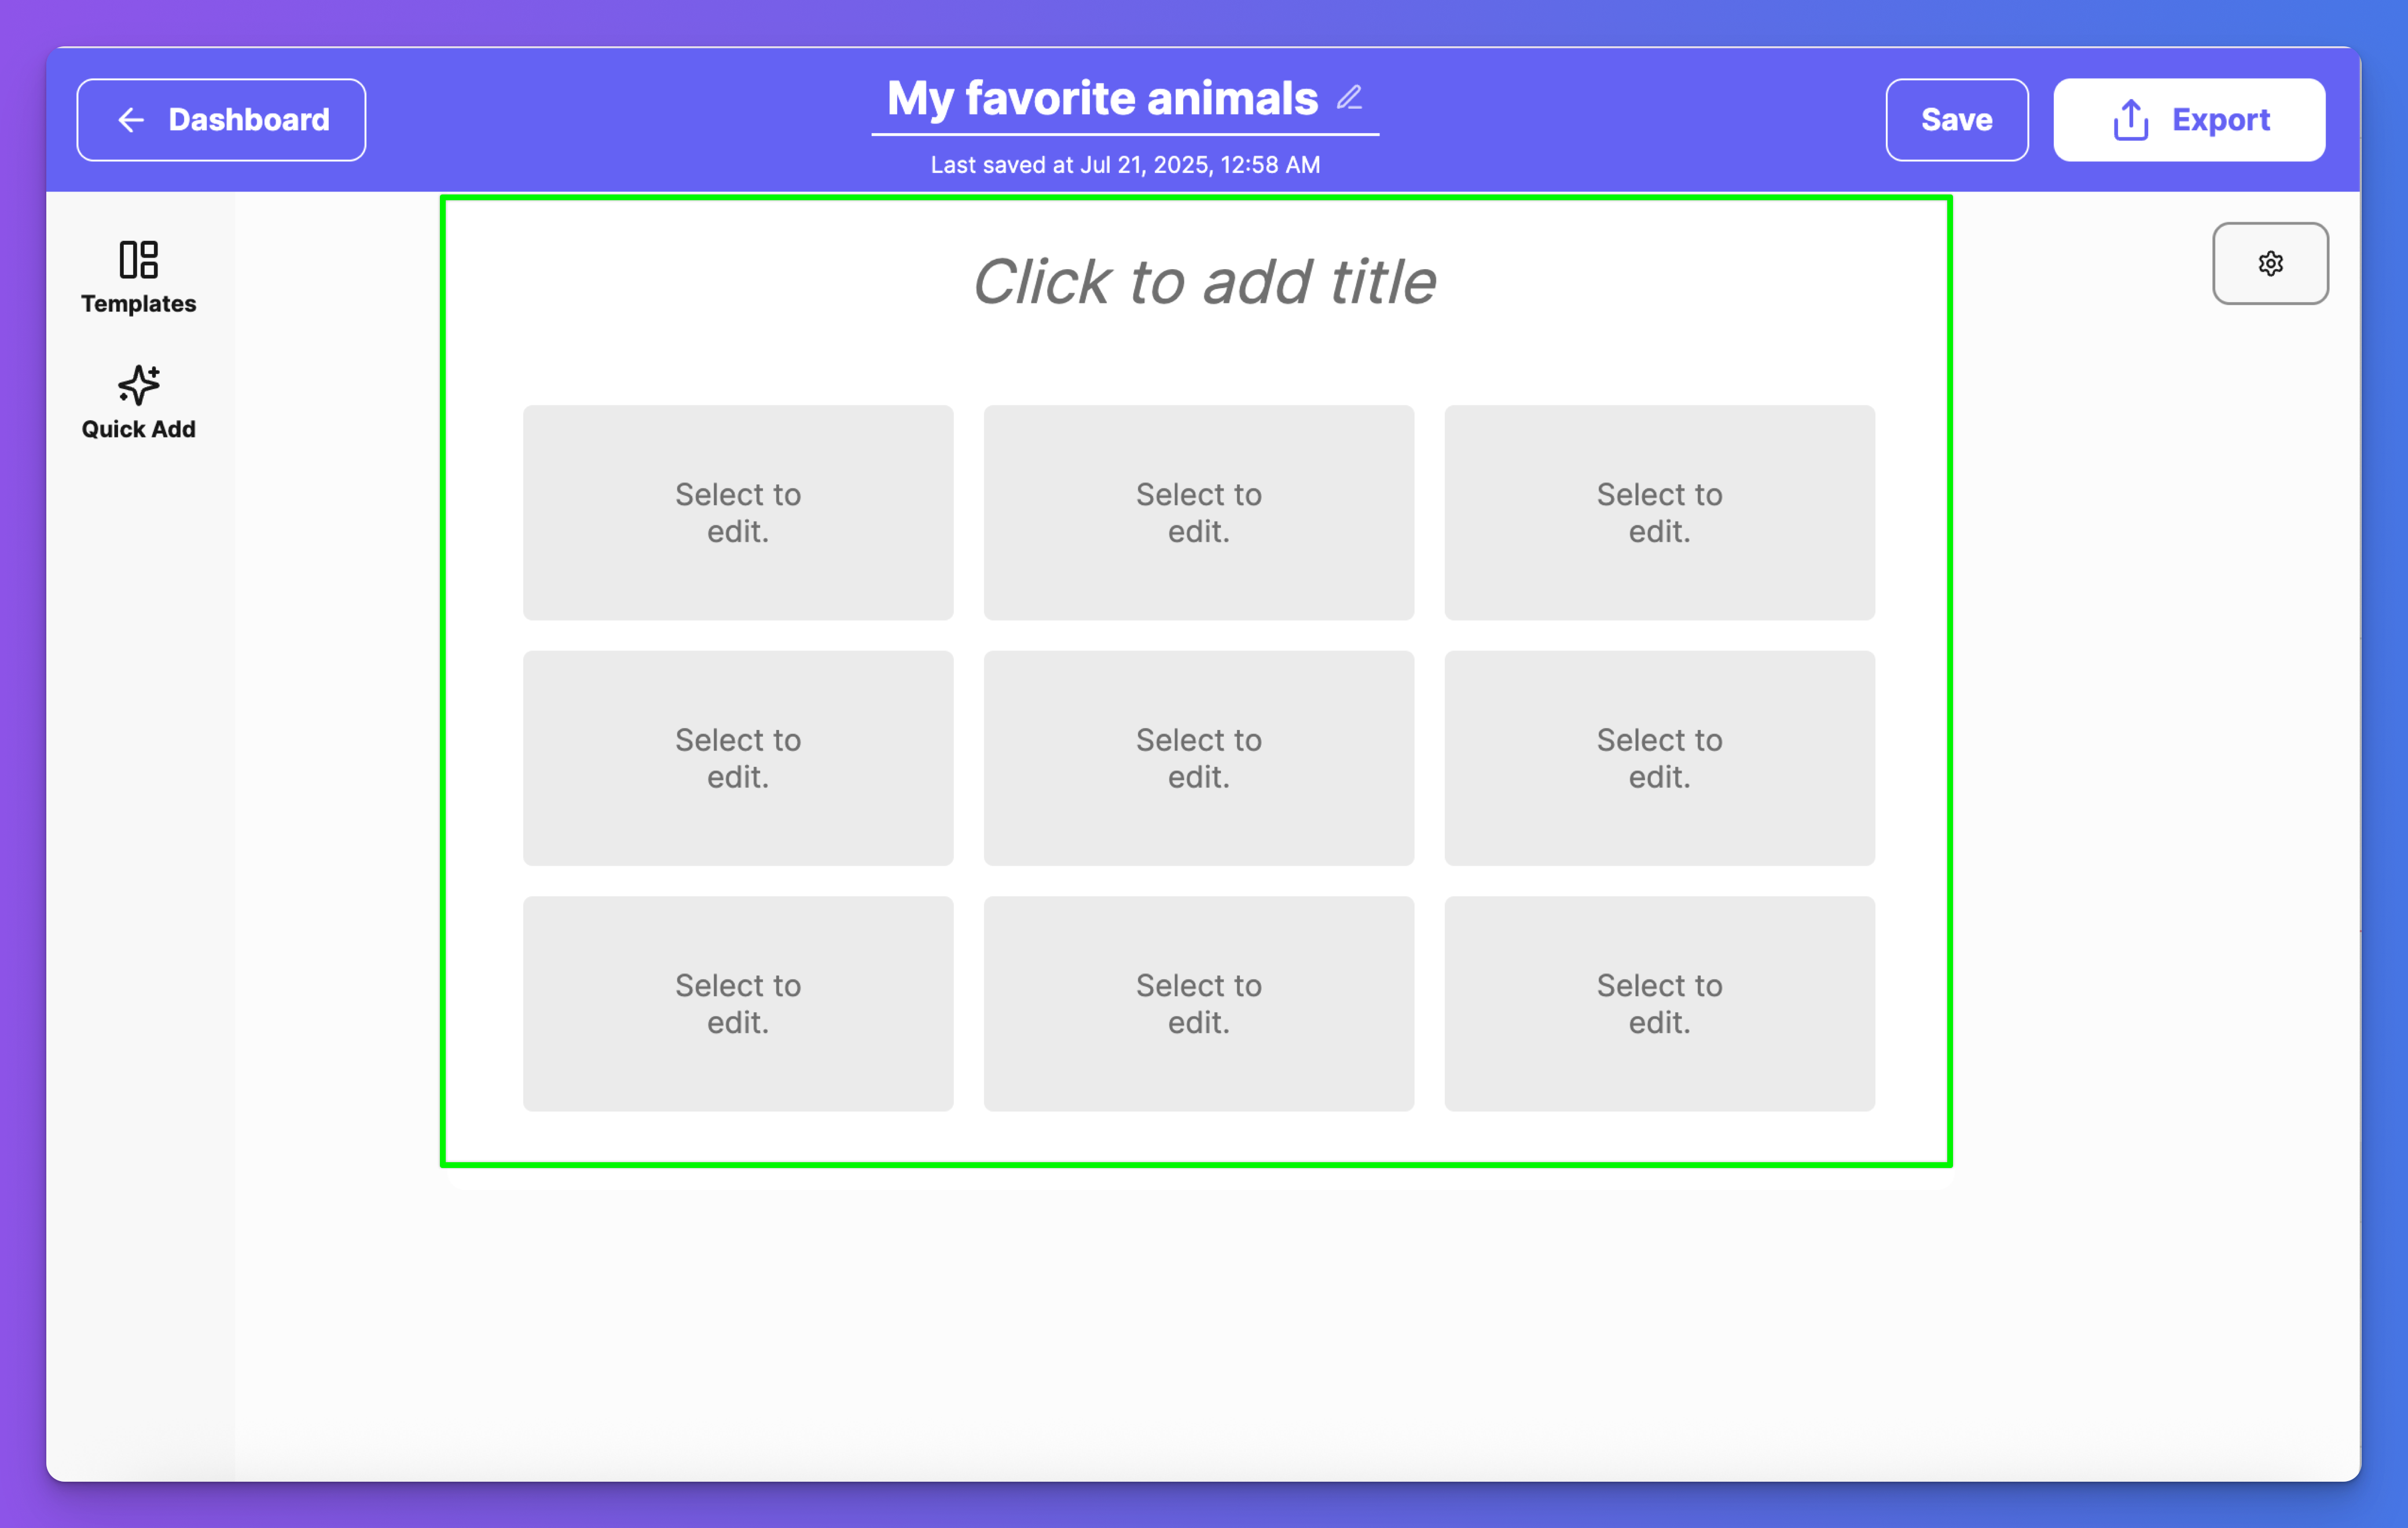This screenshot has height=1528, width=2408.
Task: Select the middle-left grid cell
Action: pyautogui.click(x=738, y=759)
